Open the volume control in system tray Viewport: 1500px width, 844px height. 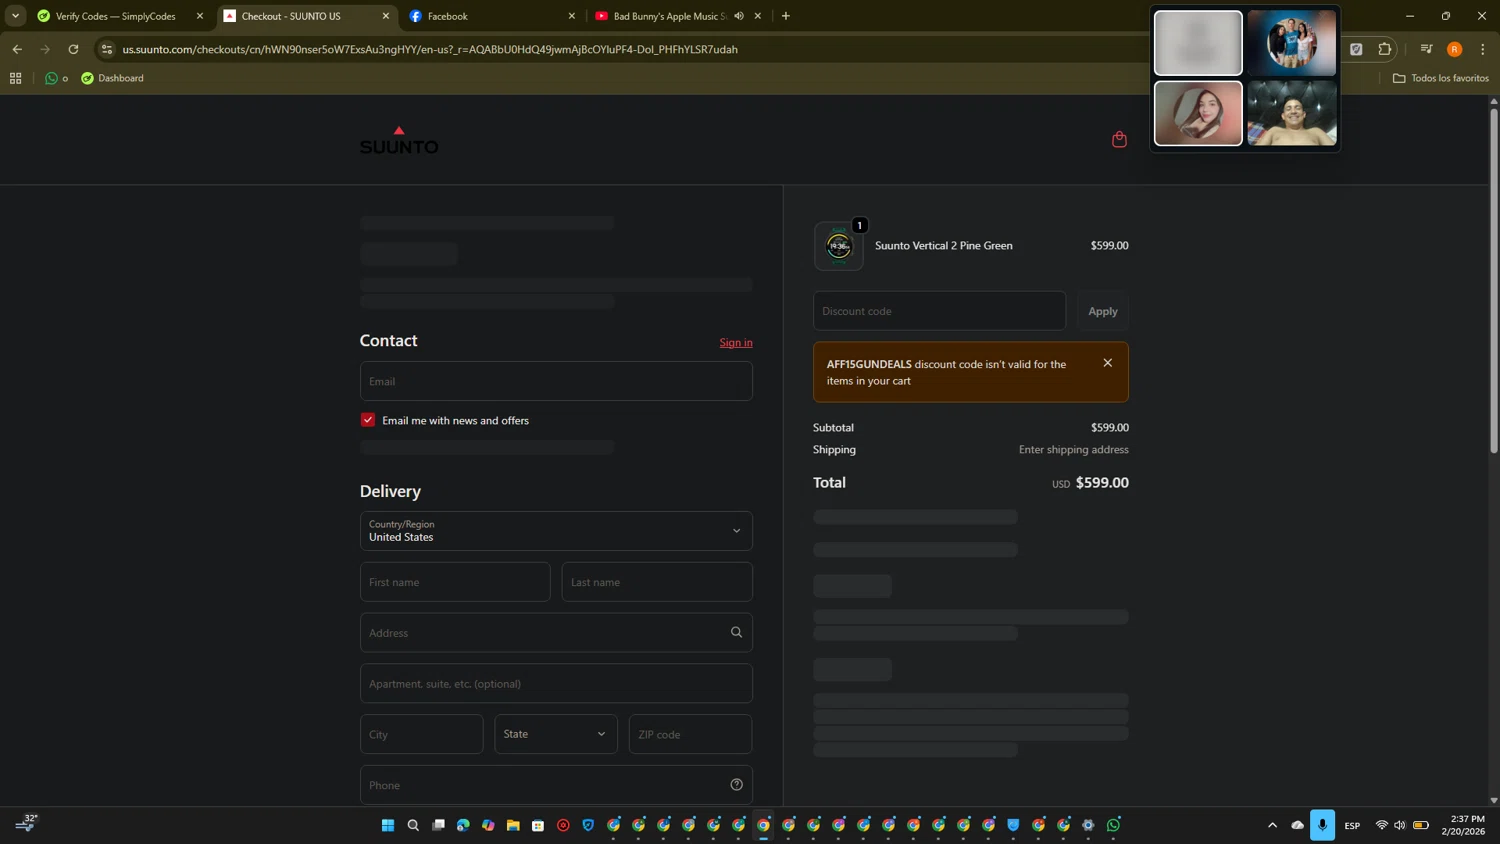point(1399,825)
